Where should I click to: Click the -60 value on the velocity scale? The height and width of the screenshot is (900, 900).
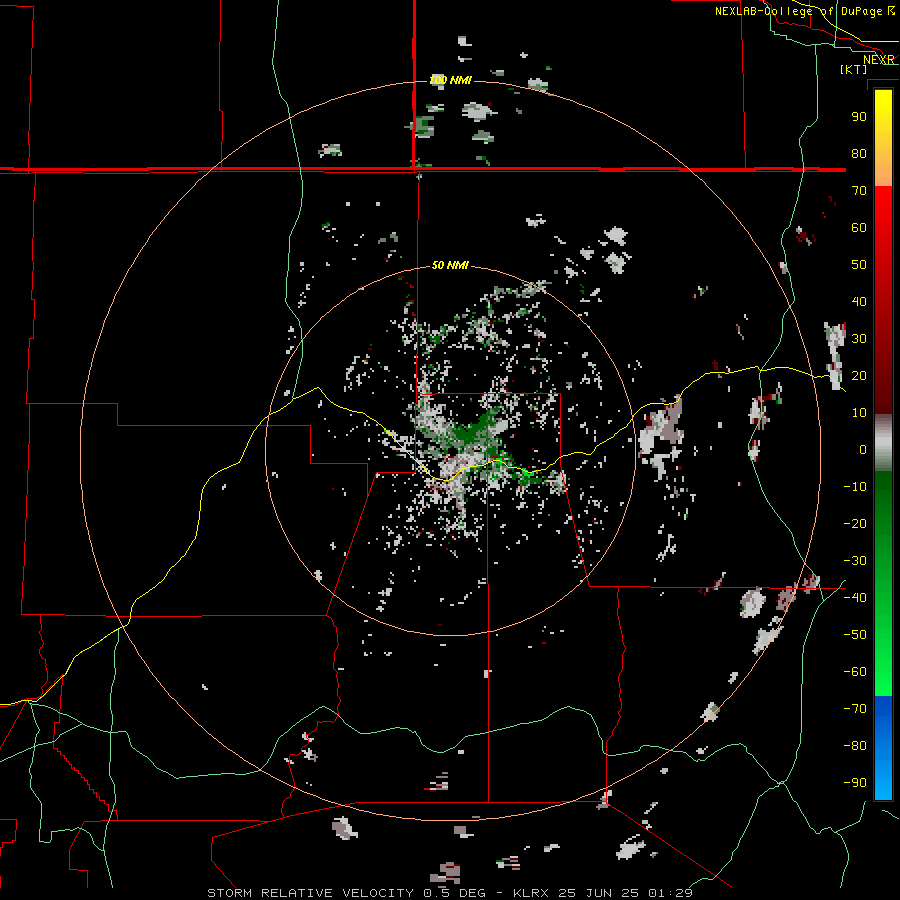tap(855, 672)
